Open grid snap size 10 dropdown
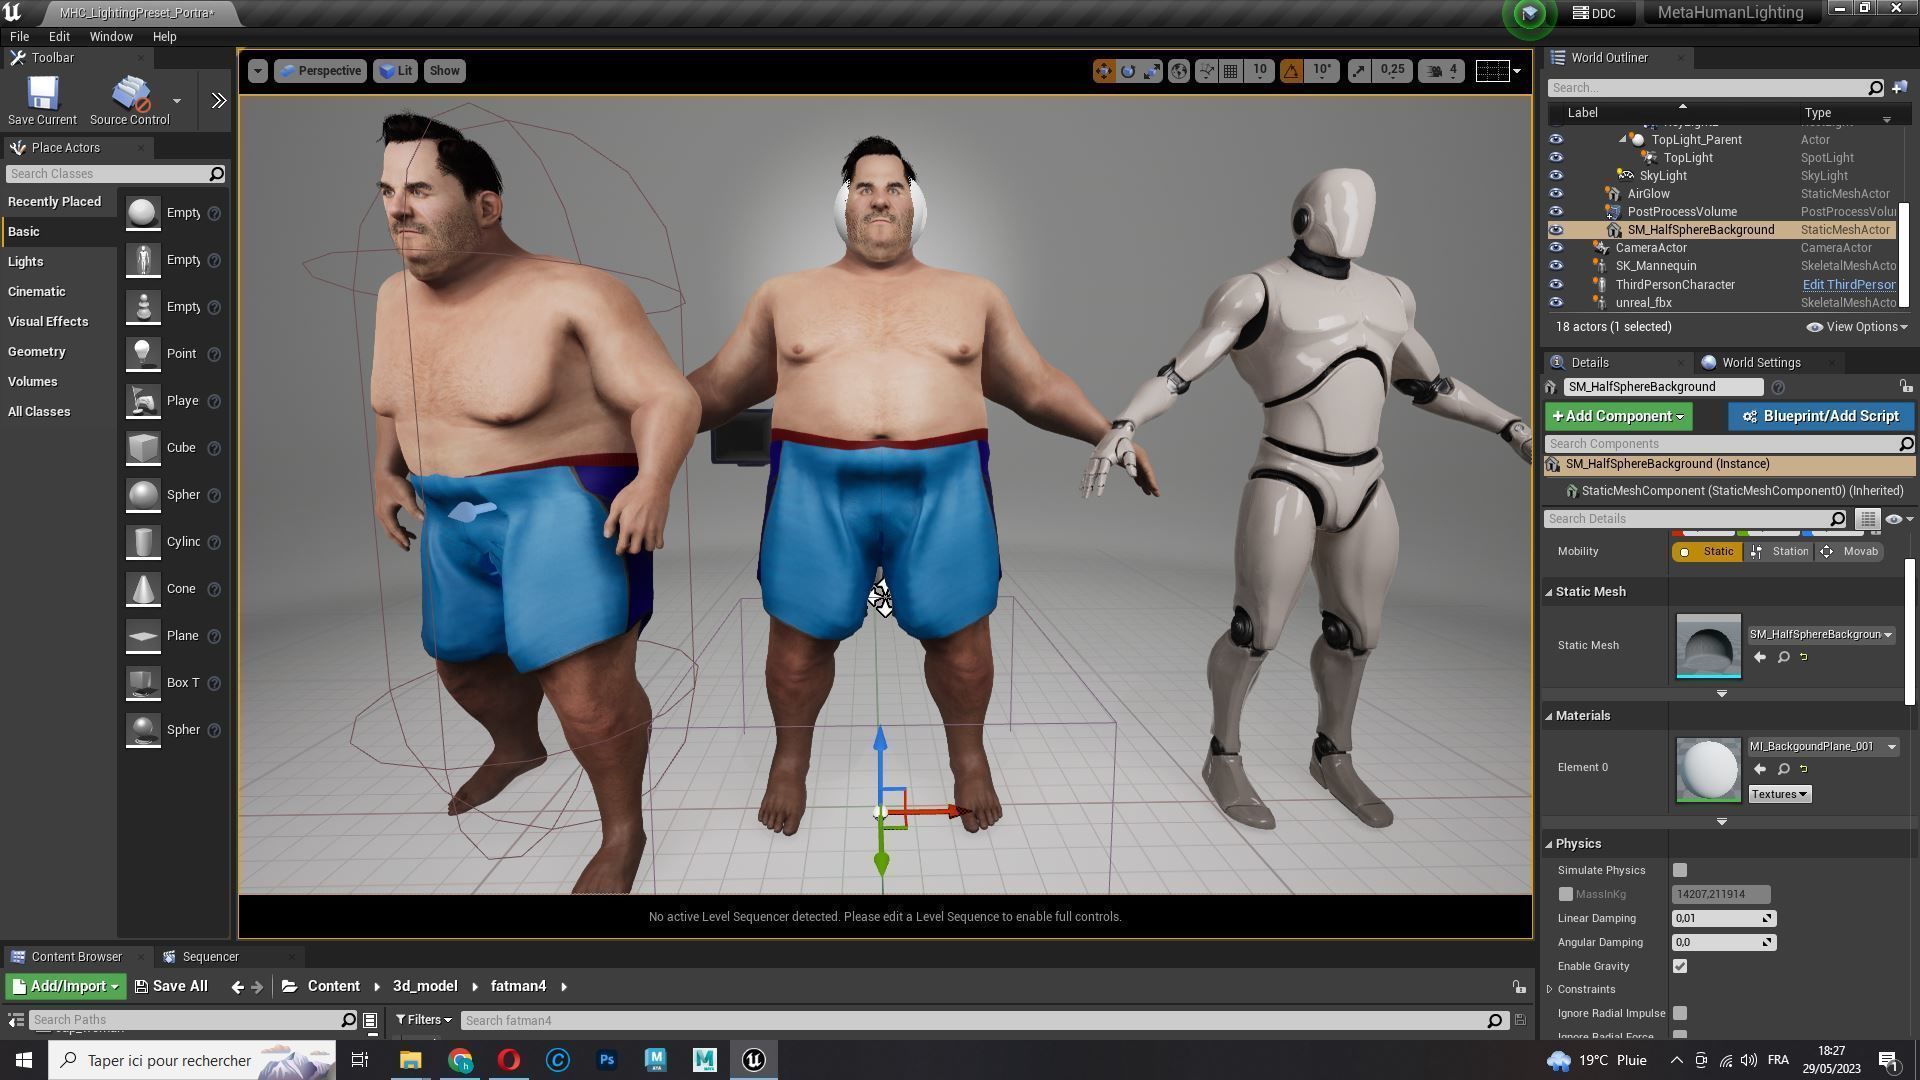 [1259, 70]
